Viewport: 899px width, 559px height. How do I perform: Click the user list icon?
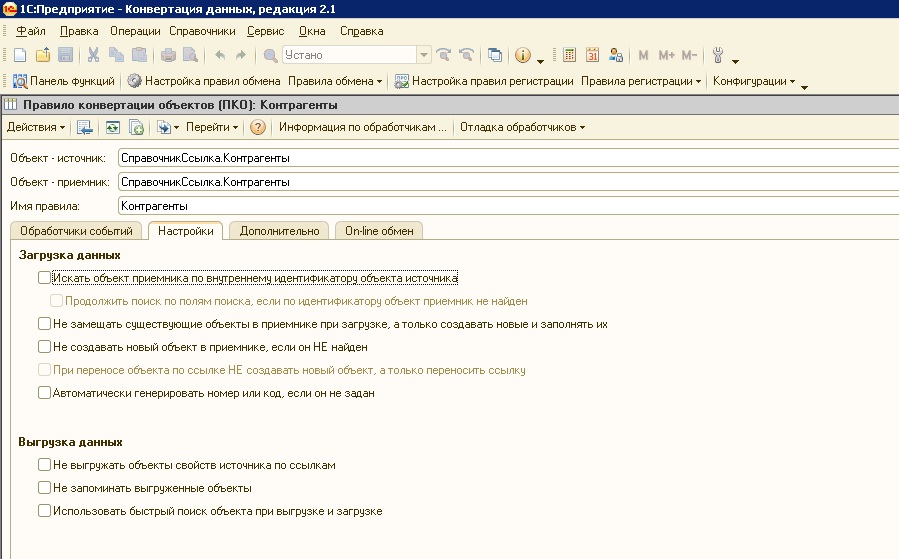[616, 55]
